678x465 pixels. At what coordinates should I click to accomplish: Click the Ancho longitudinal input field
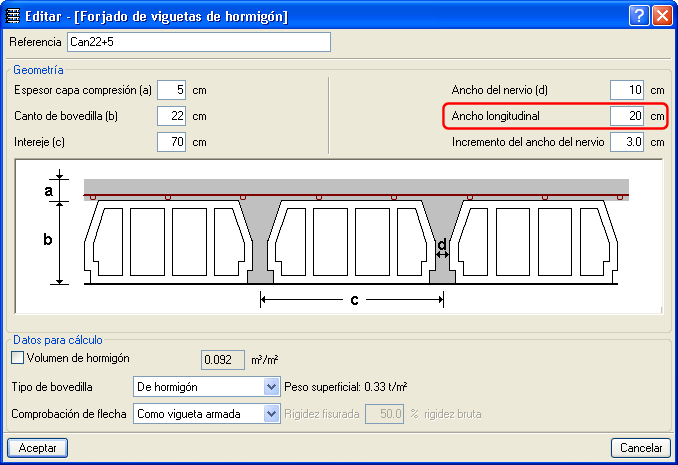click(x=627, y=116)
